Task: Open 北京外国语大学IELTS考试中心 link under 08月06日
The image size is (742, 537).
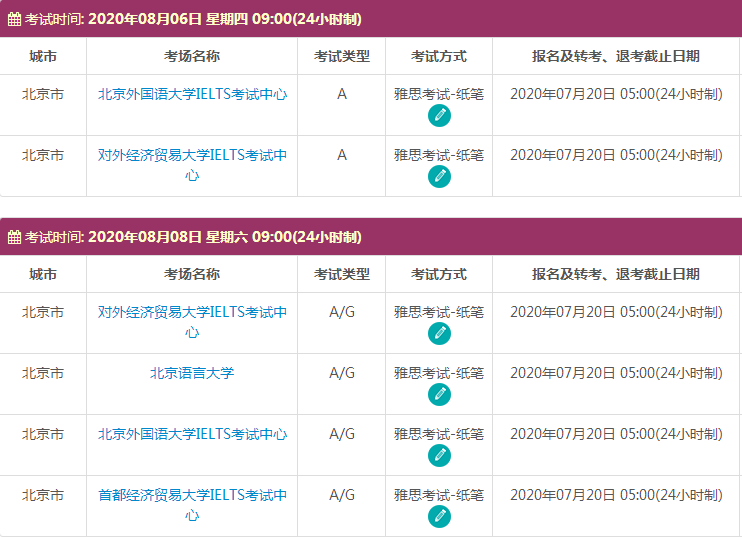Action: click(x=192, y=94)
